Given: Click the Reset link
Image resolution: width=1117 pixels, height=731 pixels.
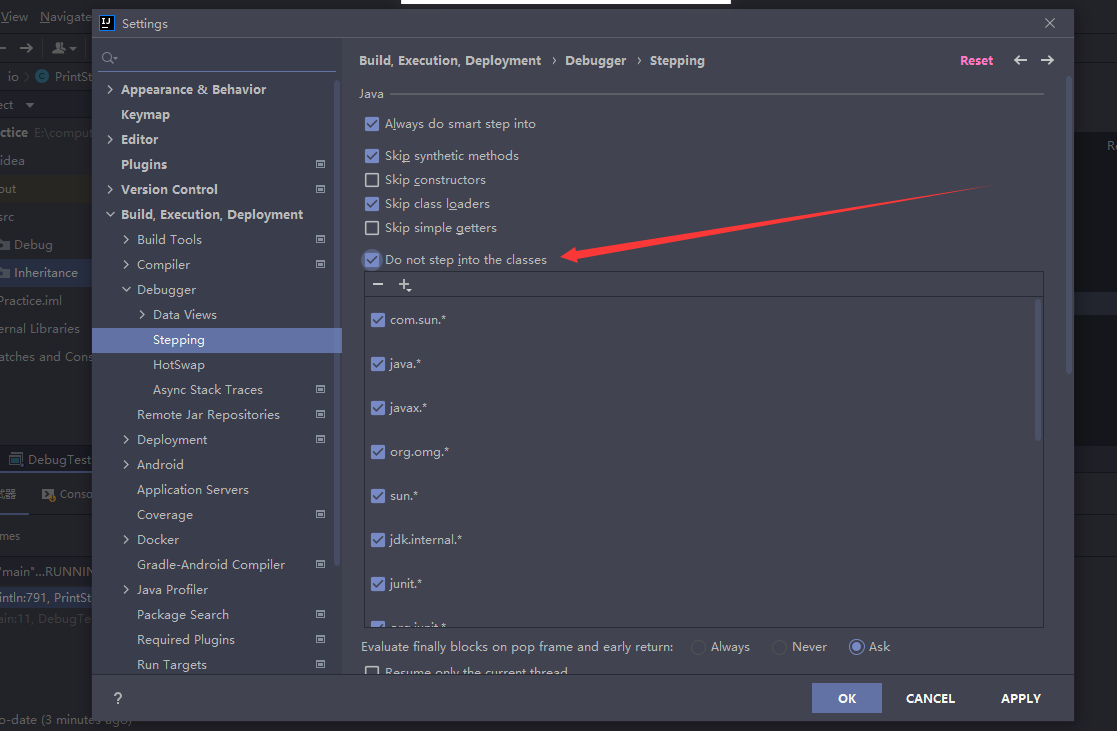Looking at the screenshot, I should tap(976, 61).
